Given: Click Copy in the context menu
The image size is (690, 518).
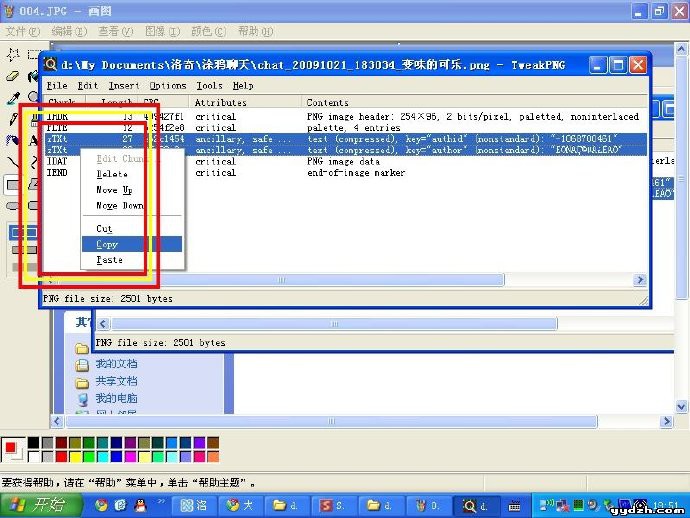Looking at the screenshot, I should coord(107,244).
